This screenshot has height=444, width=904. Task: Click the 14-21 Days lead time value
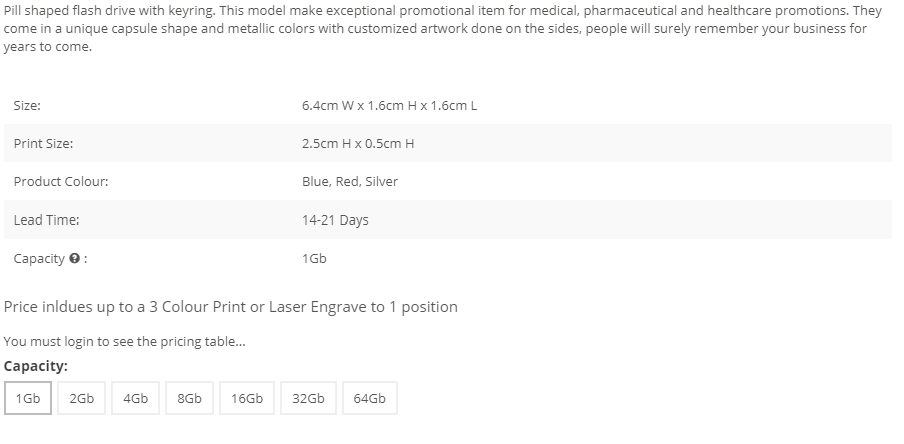tap(334, 220)
